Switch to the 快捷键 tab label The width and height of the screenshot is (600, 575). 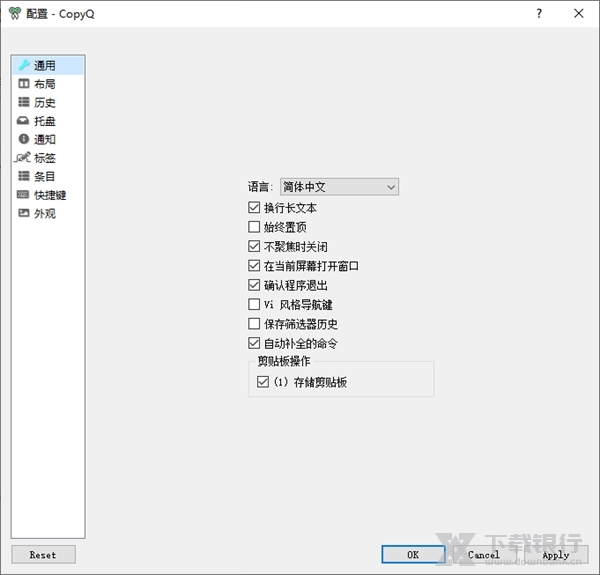tap(50, 195)
